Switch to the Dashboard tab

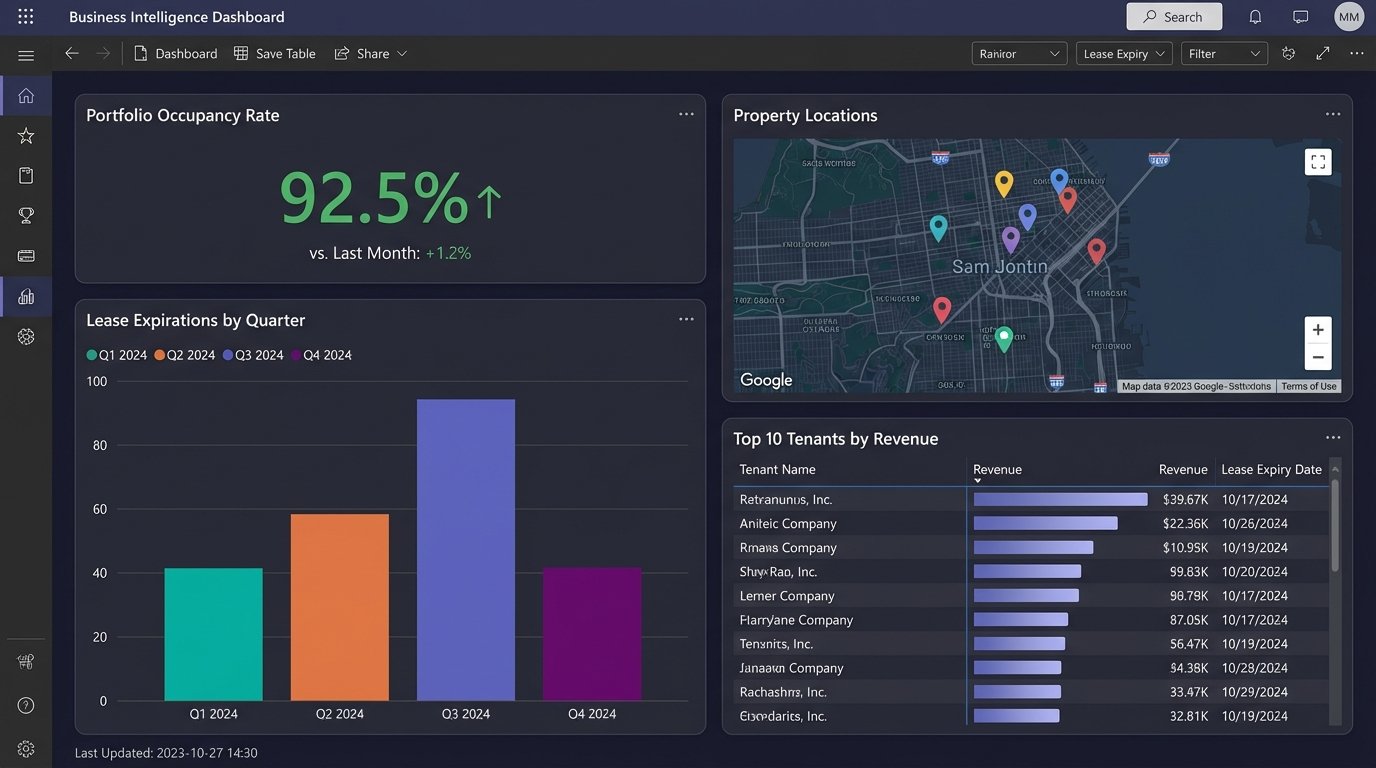pyautogui.click(x=176, y=53)
